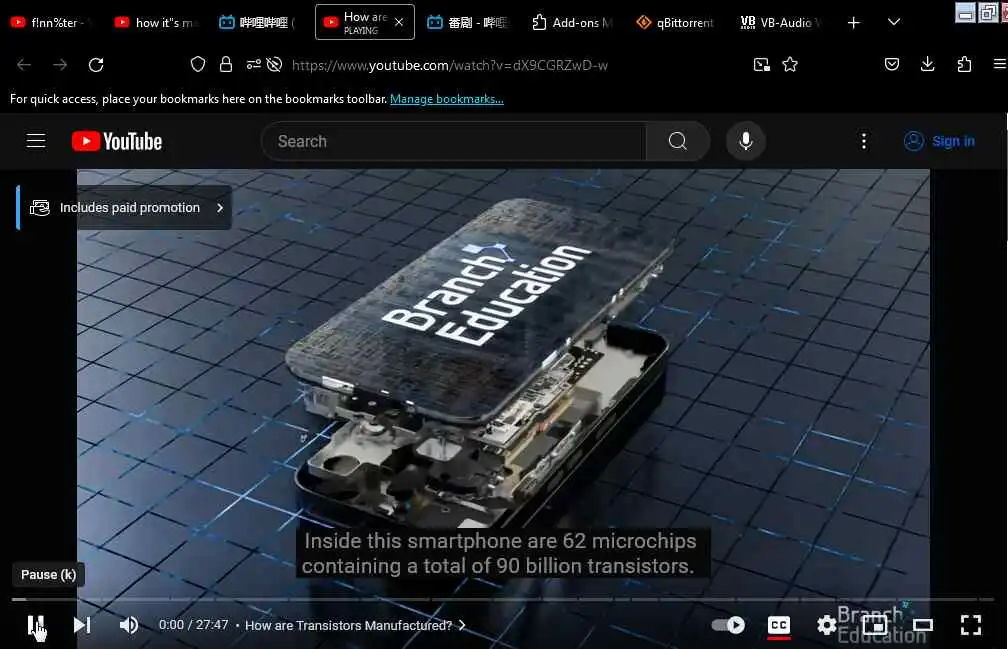Open the tracking protection shield
This screenshot has width=1008, height=649.
click(198, 64)
